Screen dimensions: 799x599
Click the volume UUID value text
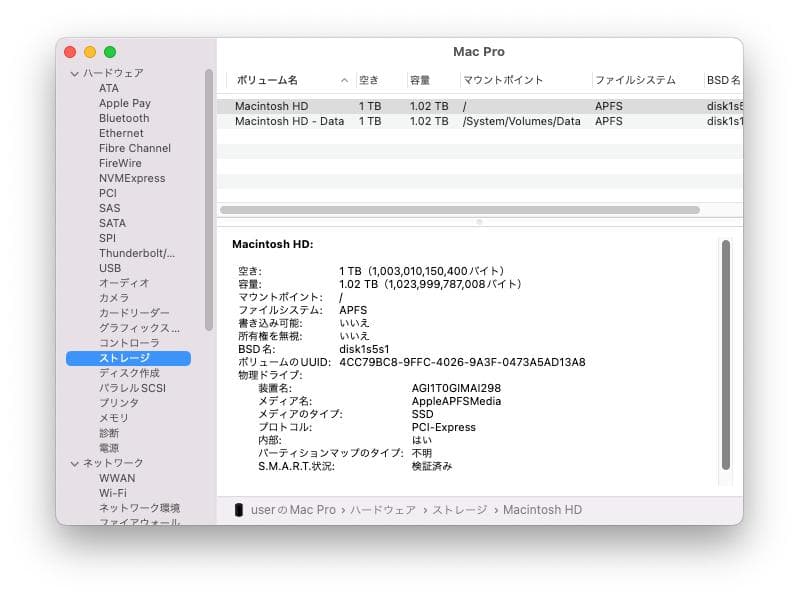click(x=462, y=363)
